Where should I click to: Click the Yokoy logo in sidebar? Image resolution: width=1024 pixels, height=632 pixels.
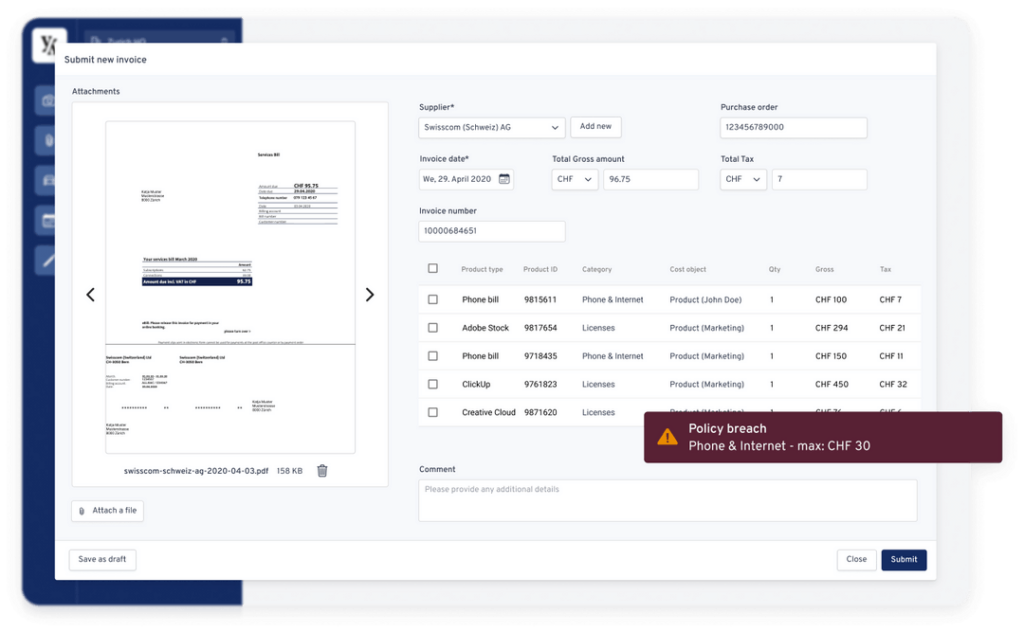(x=49, y=45)
